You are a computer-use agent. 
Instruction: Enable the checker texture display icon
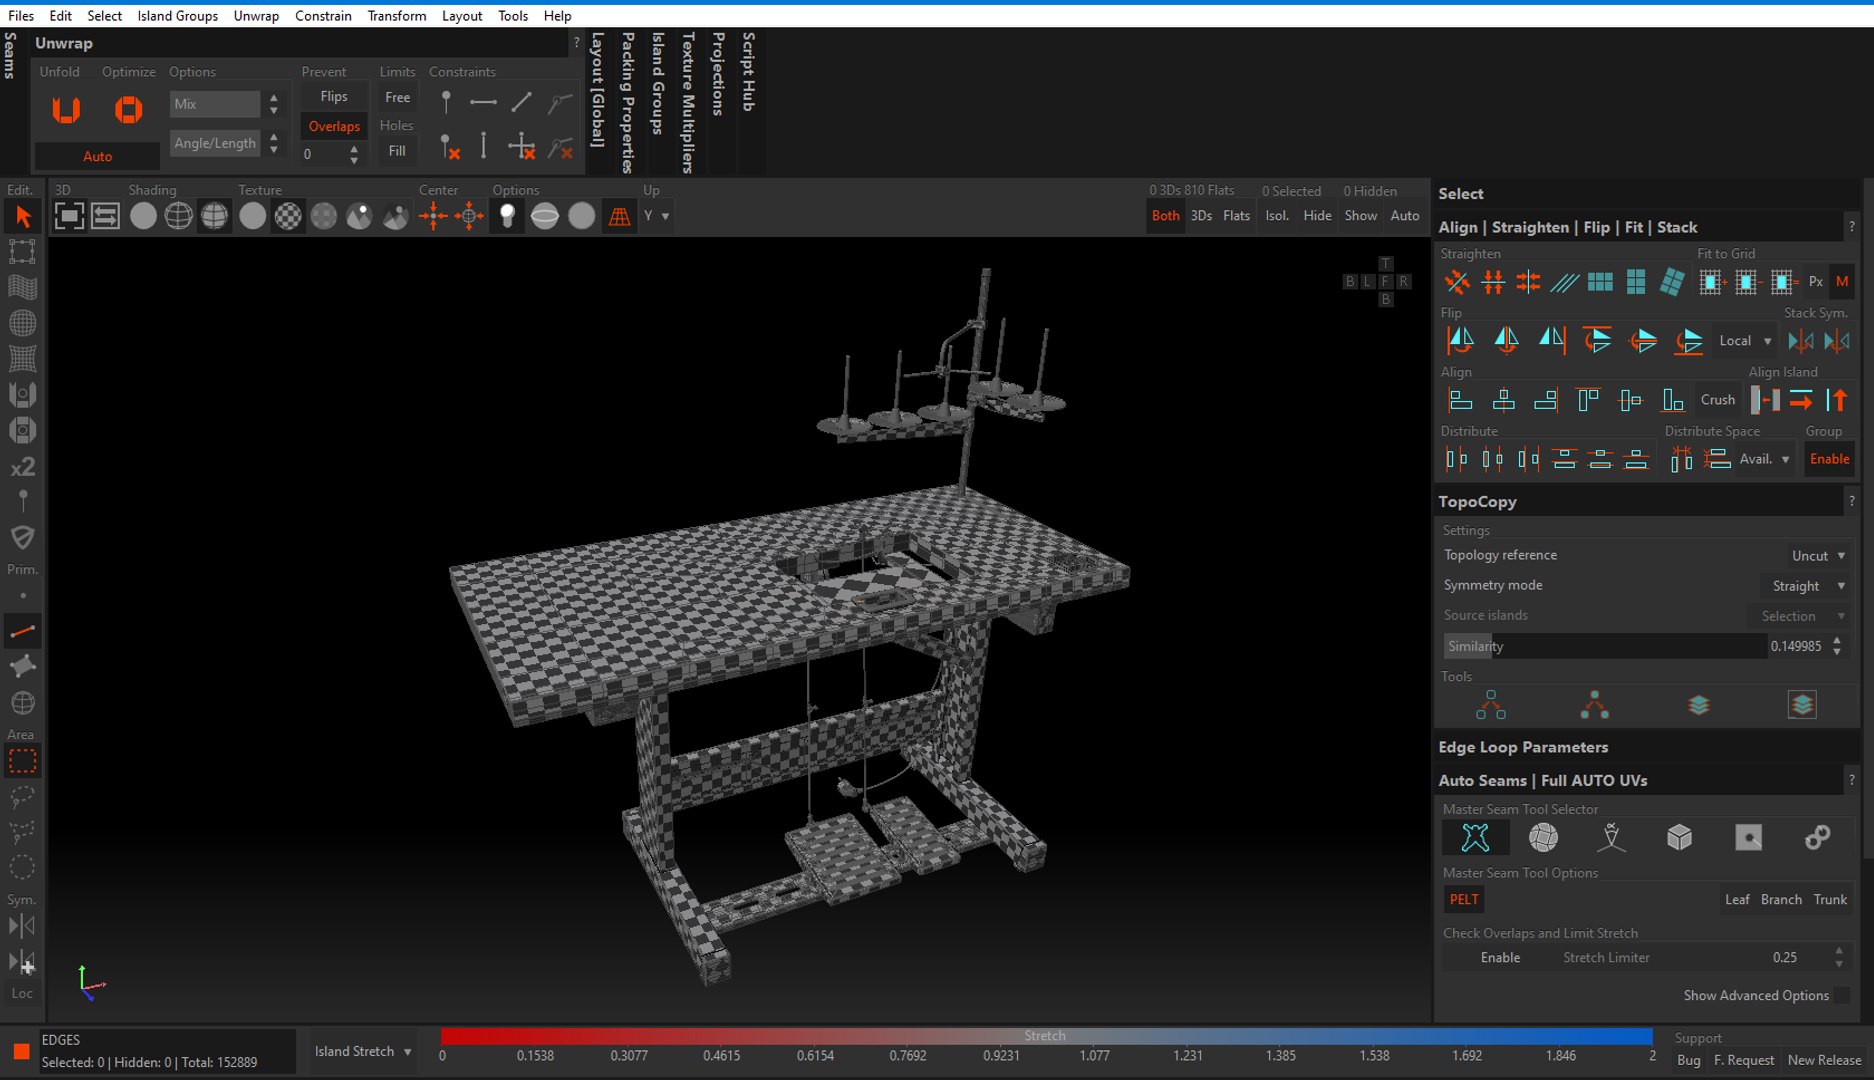(x=288, y=216)
